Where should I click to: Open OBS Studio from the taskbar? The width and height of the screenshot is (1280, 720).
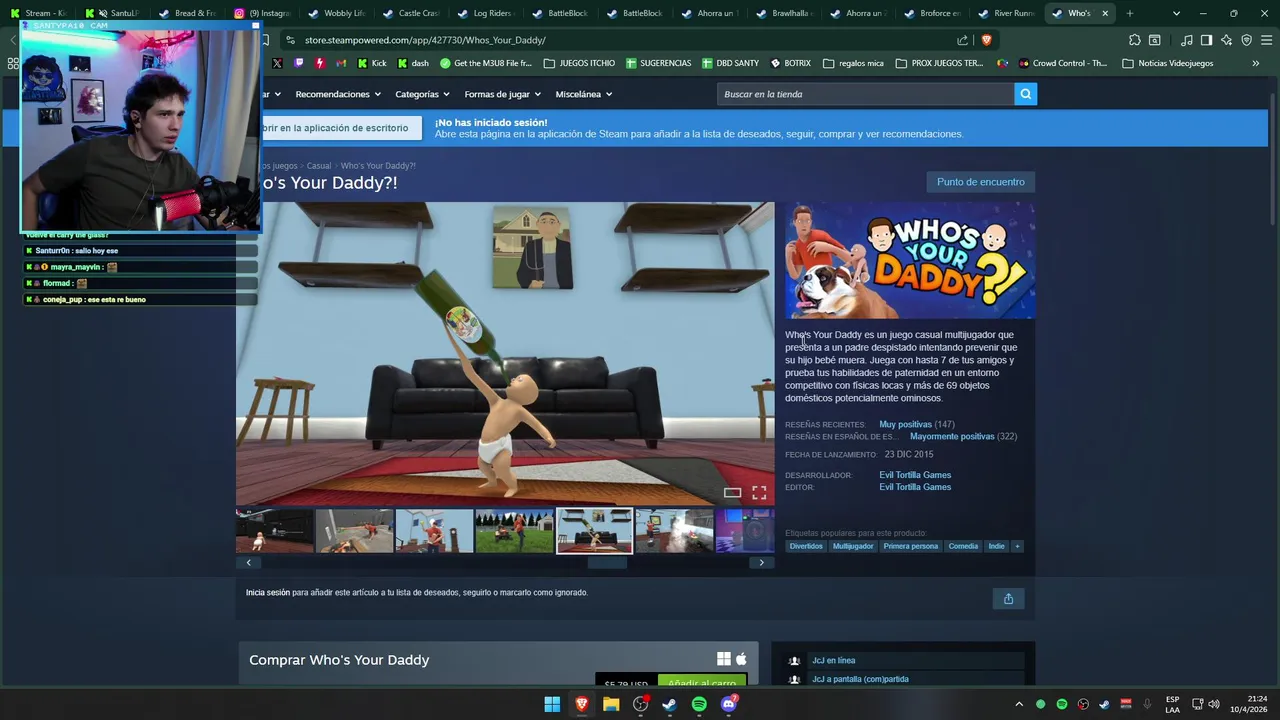pyautogui.click(x=641, y=704)
